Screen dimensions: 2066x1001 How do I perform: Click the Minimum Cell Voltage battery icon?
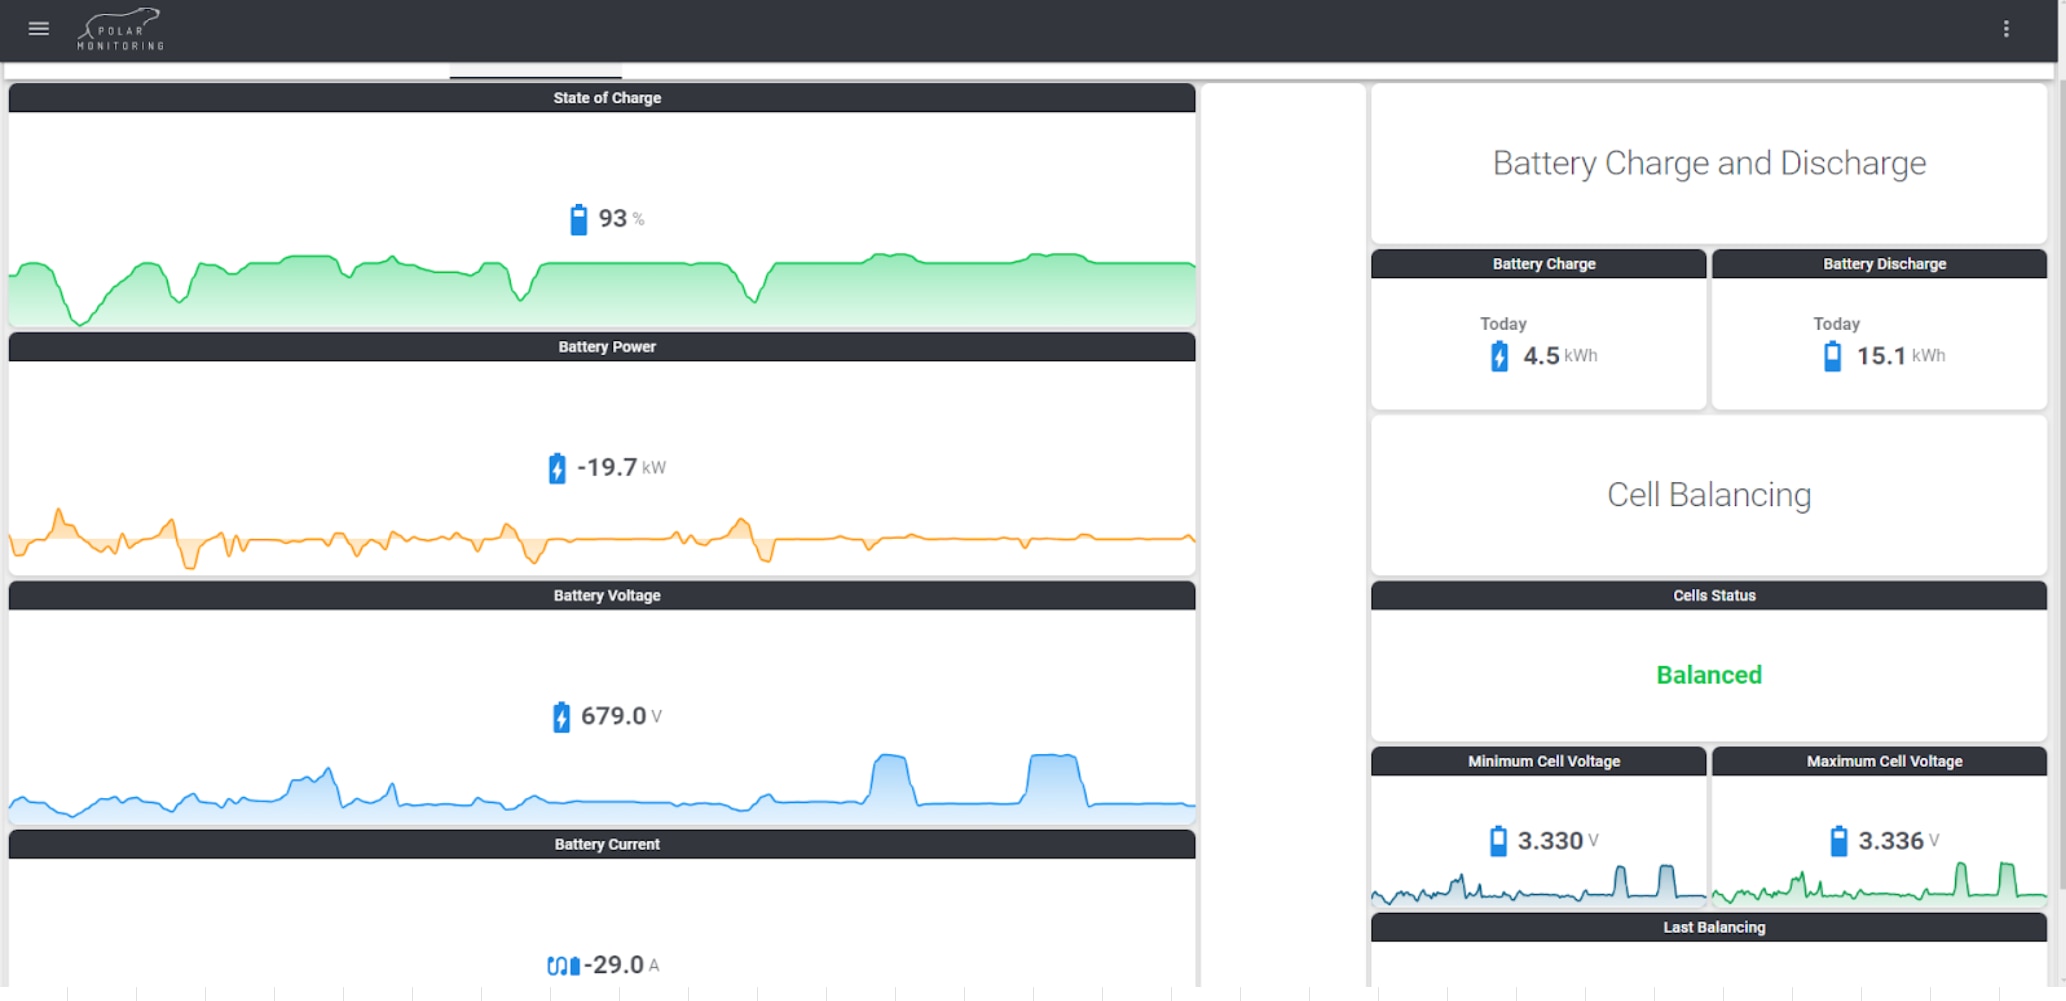[x=1498, y=841]
